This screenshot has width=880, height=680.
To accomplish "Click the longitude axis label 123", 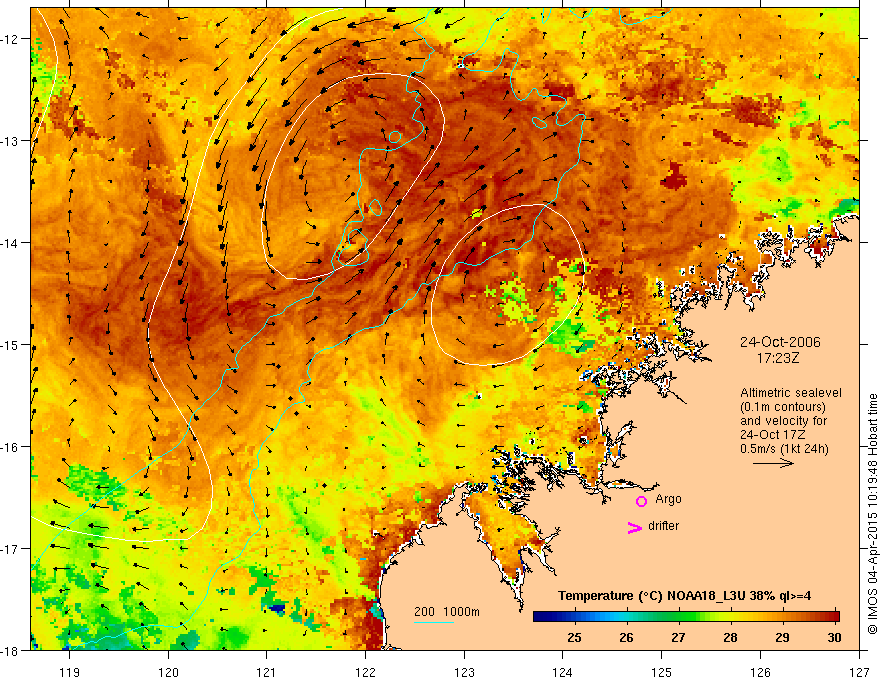I will 464,672.
